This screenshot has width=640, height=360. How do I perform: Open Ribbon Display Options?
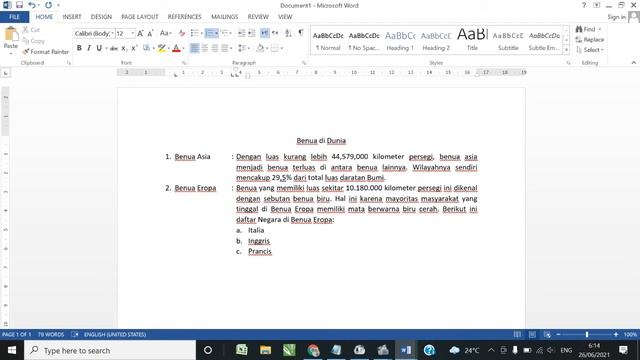click(596, 5)
